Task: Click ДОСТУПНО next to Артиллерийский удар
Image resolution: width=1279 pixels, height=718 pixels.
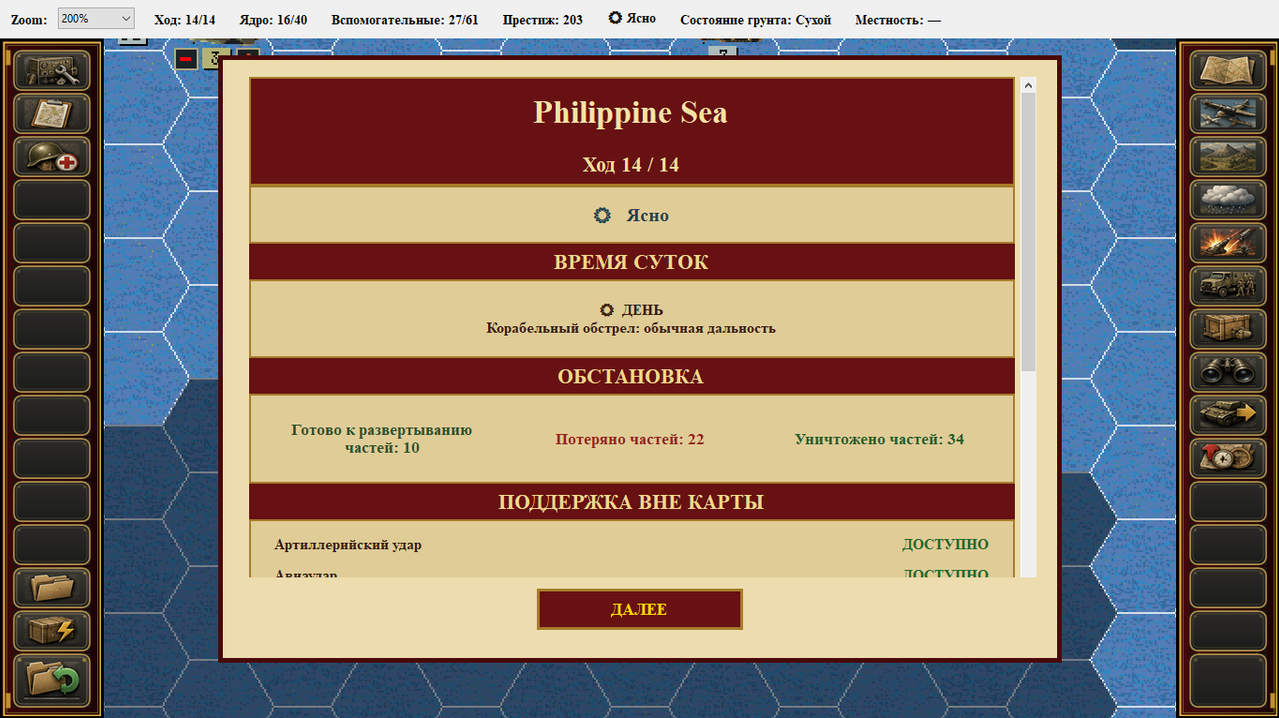Action: pos(945,545)
